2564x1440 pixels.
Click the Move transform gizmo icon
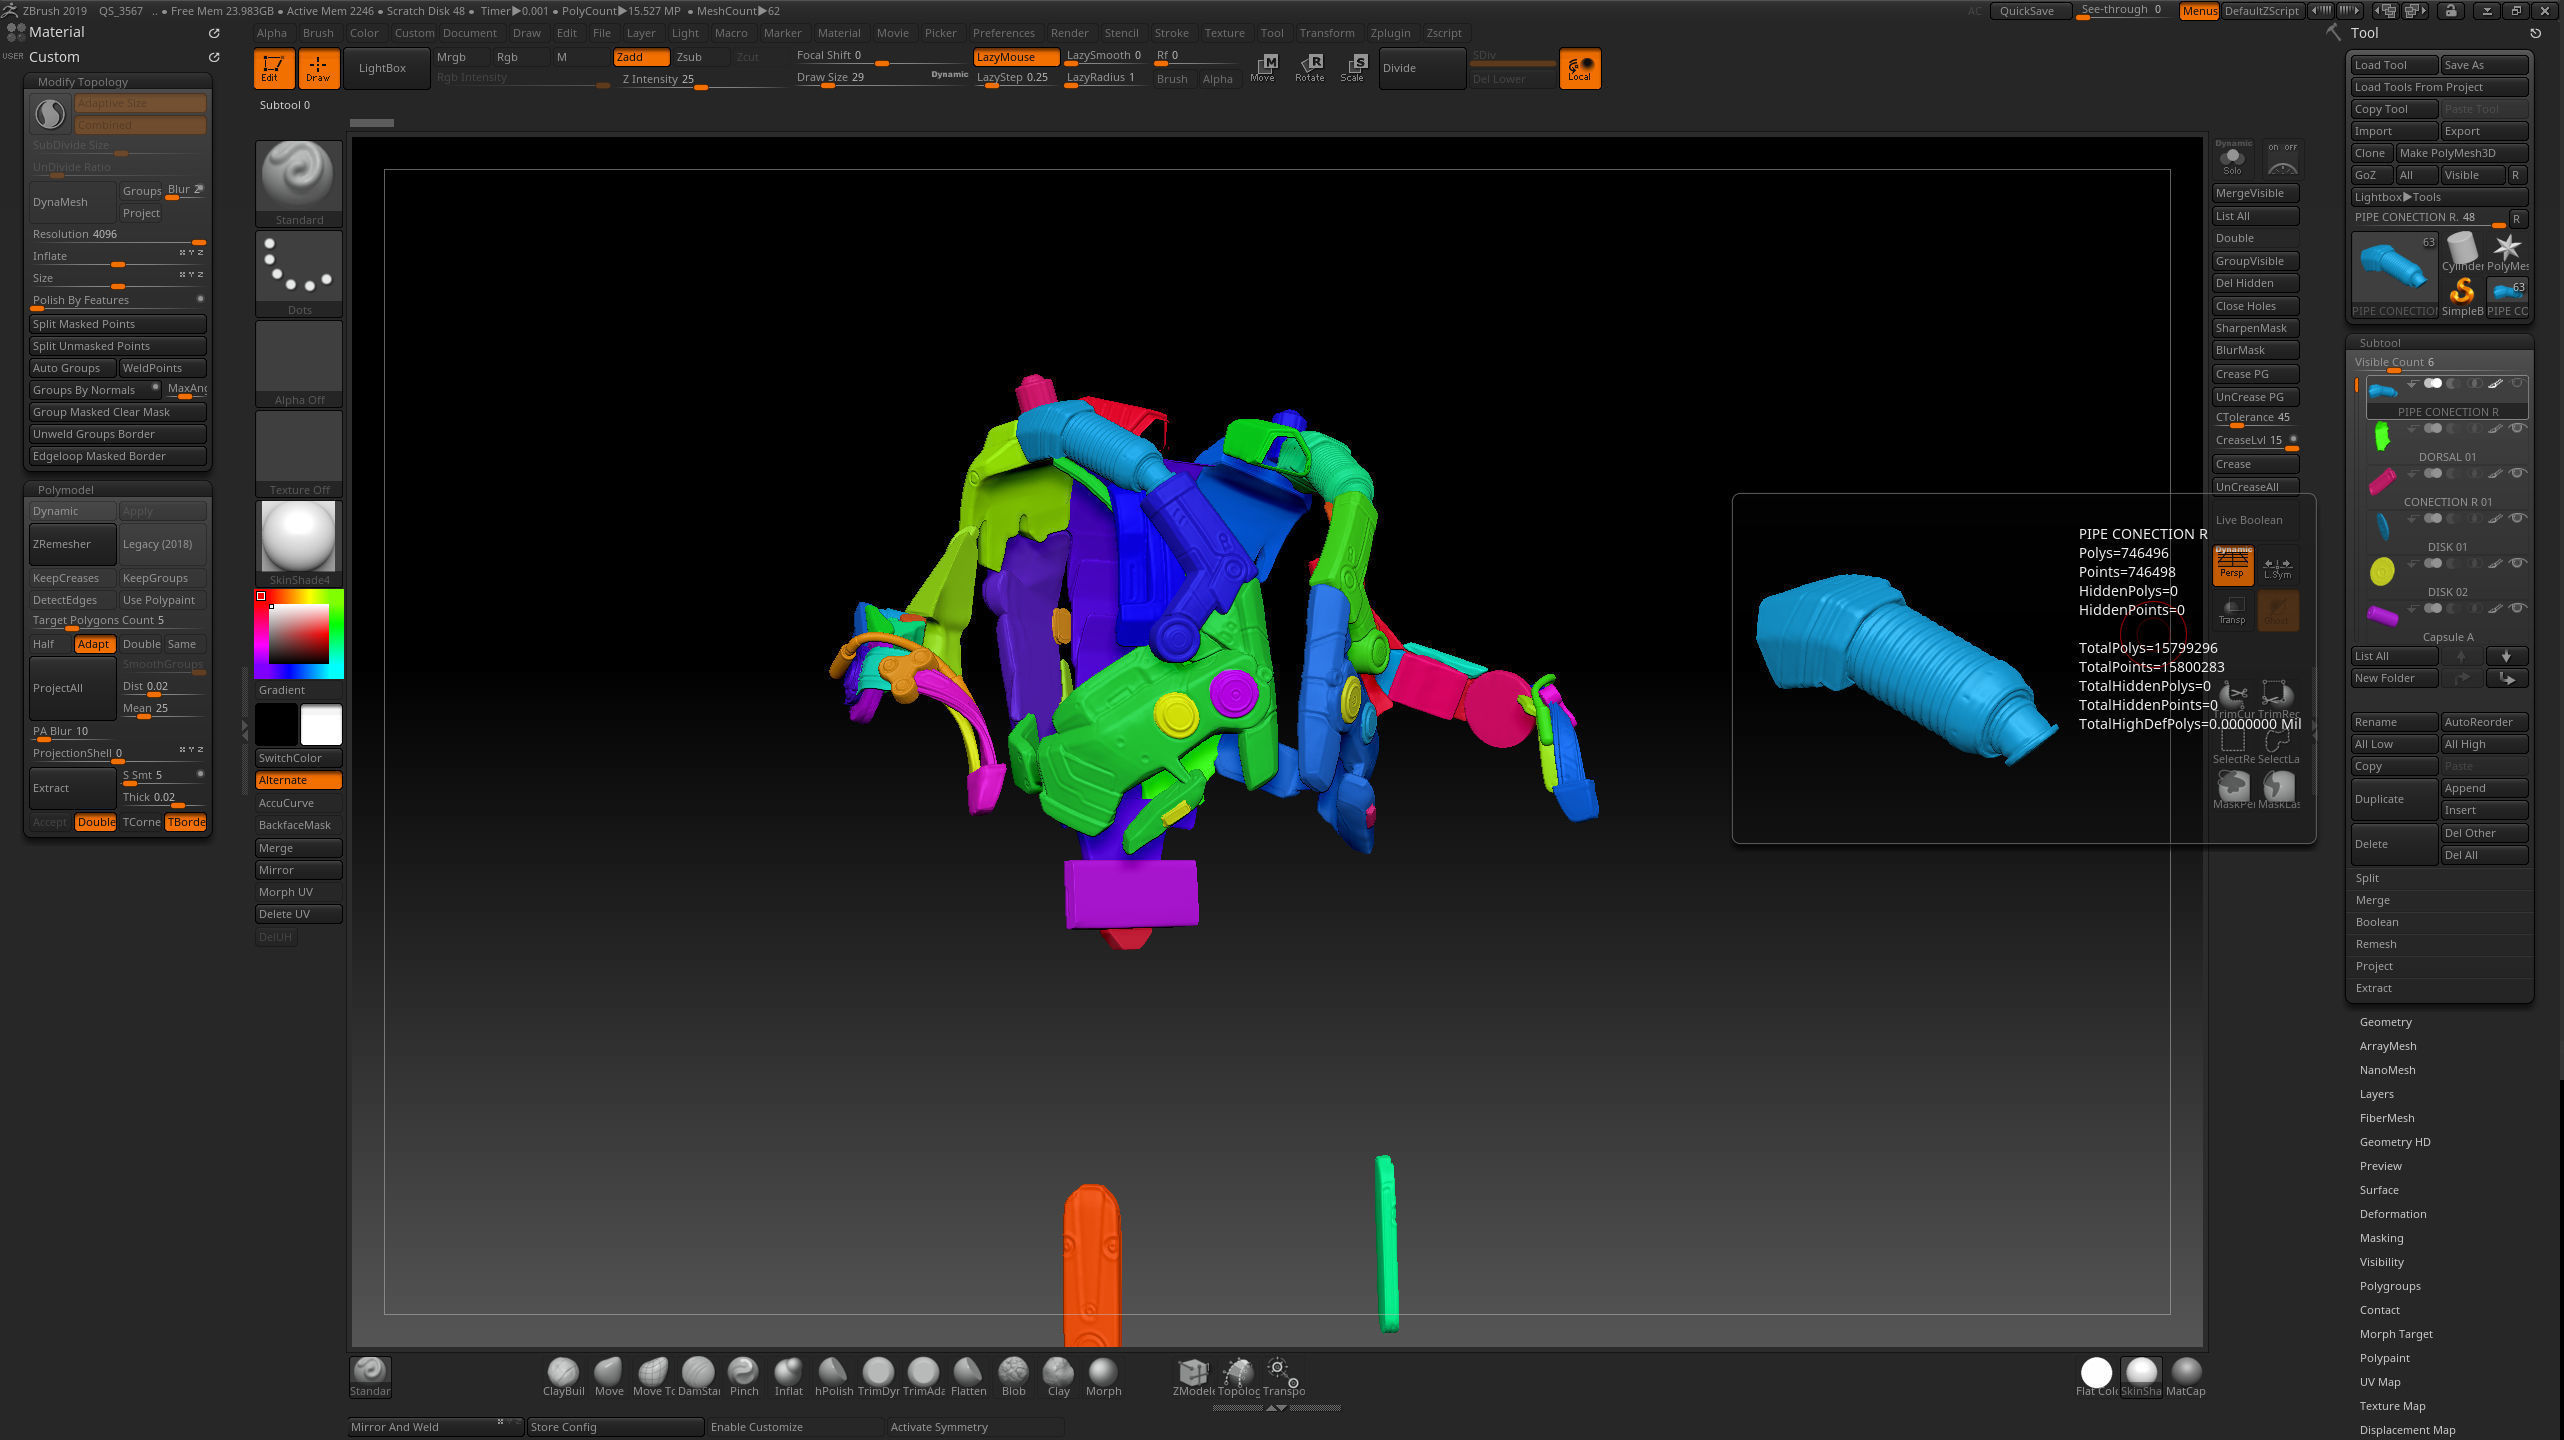(1263, 67)
